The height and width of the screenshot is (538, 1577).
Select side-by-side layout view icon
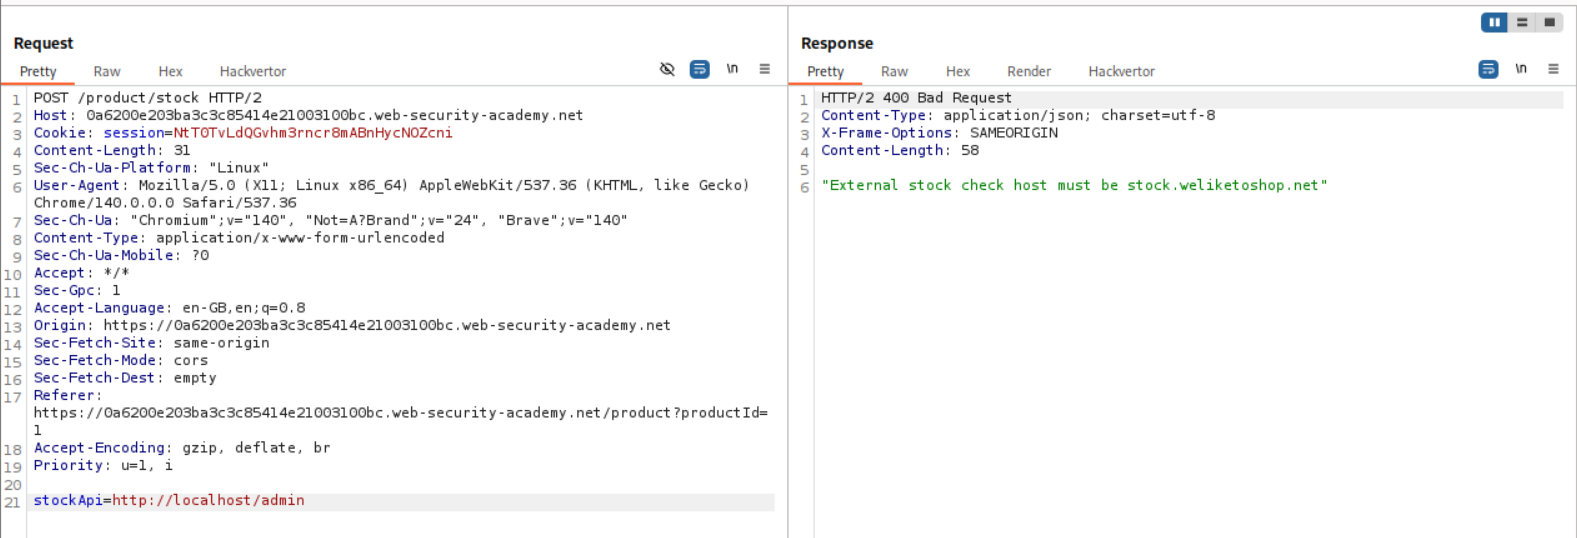[x=1494, y=22]
